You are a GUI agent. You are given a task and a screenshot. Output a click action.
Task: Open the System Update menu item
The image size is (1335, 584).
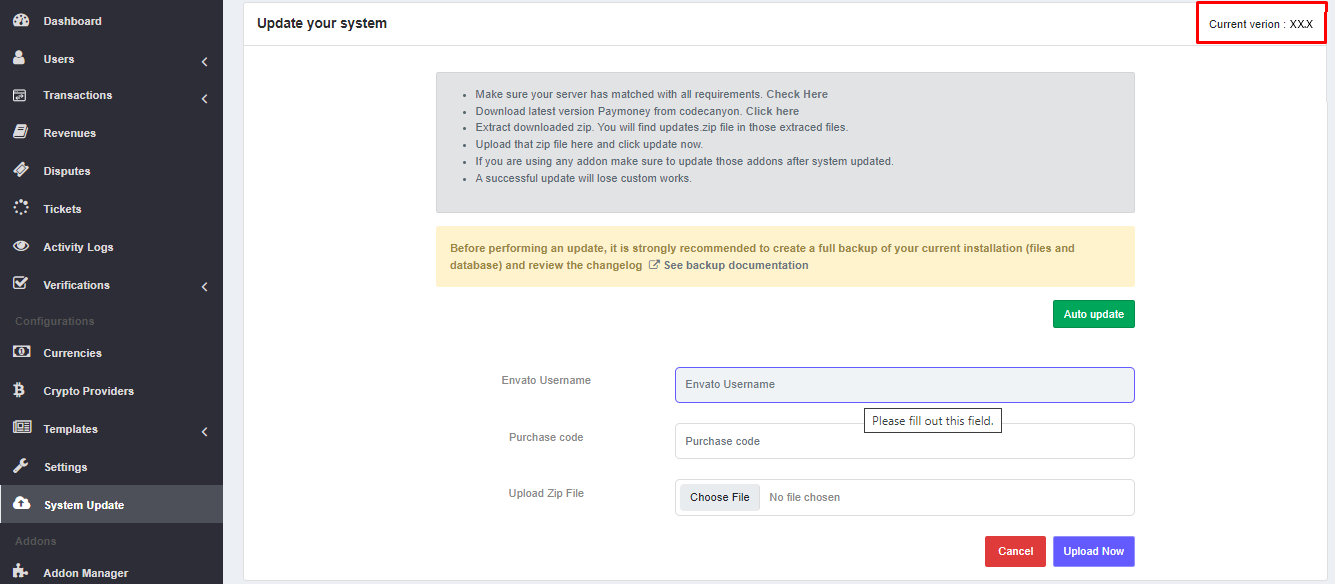point(84,505)
